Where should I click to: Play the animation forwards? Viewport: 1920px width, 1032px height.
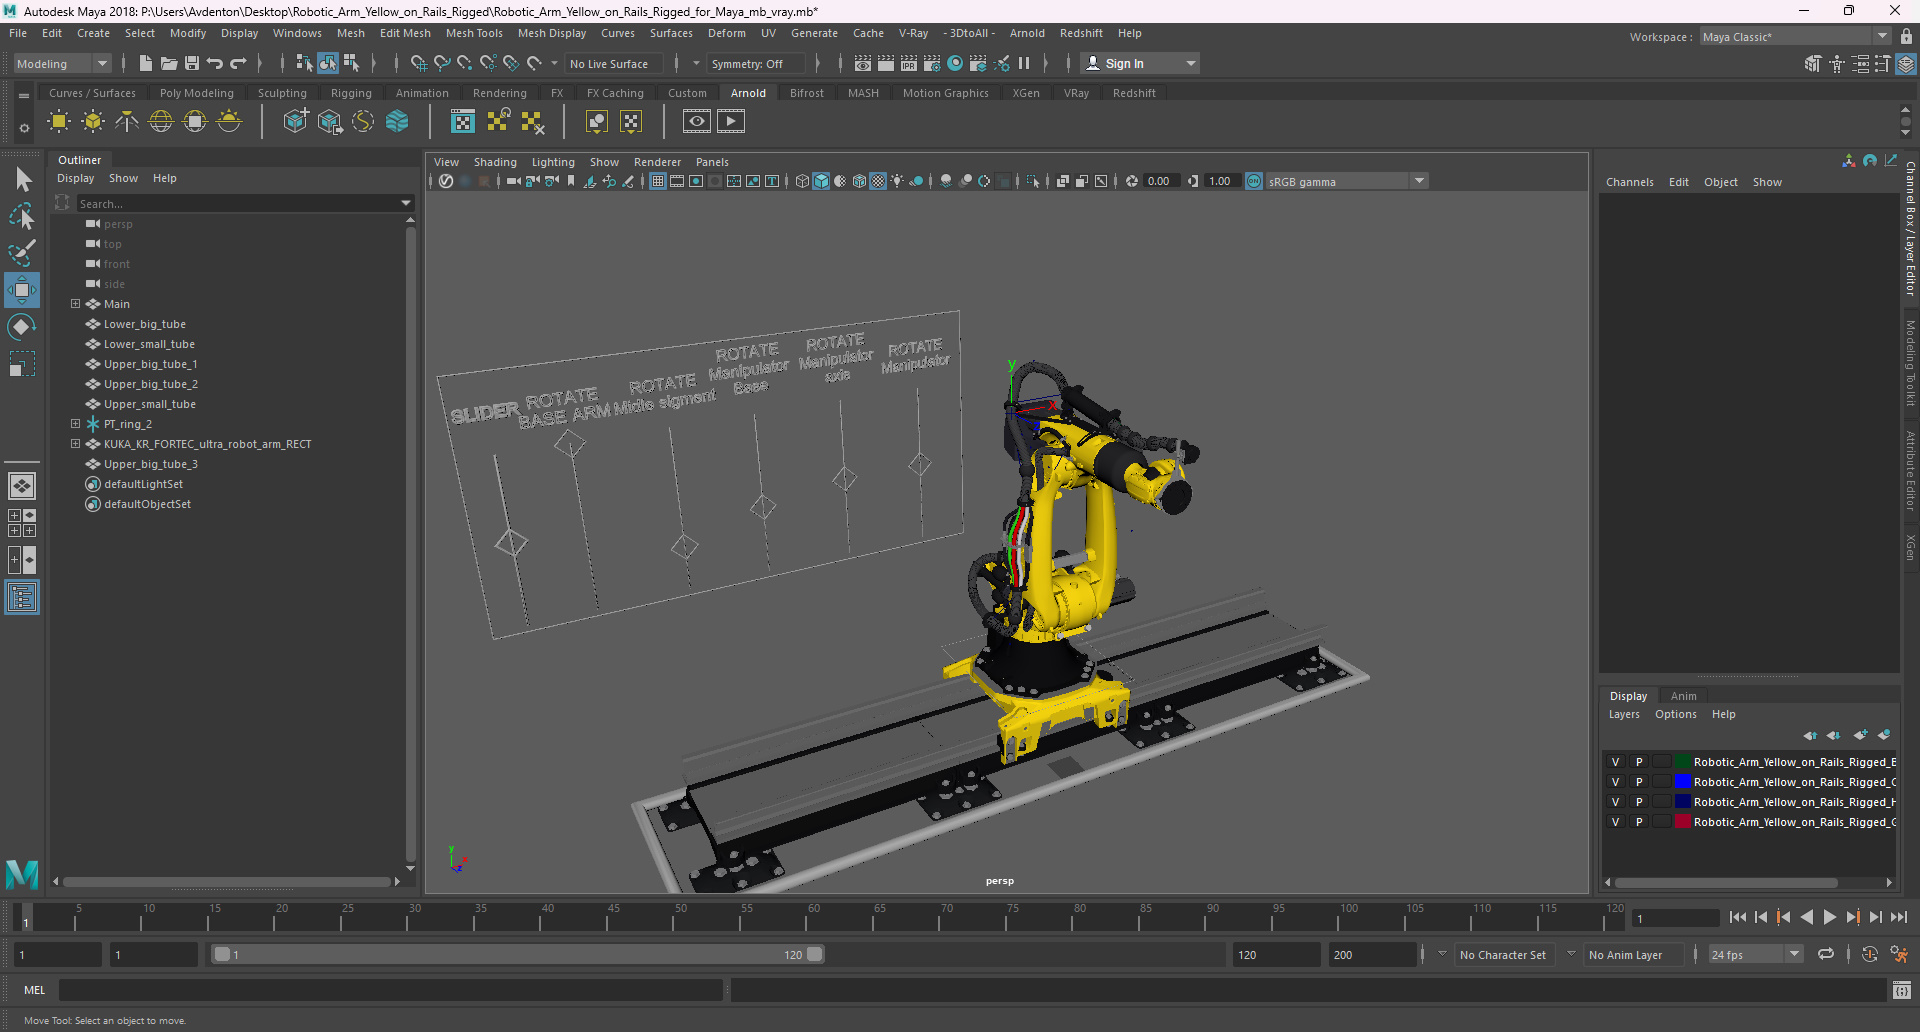coord(1829,917)
